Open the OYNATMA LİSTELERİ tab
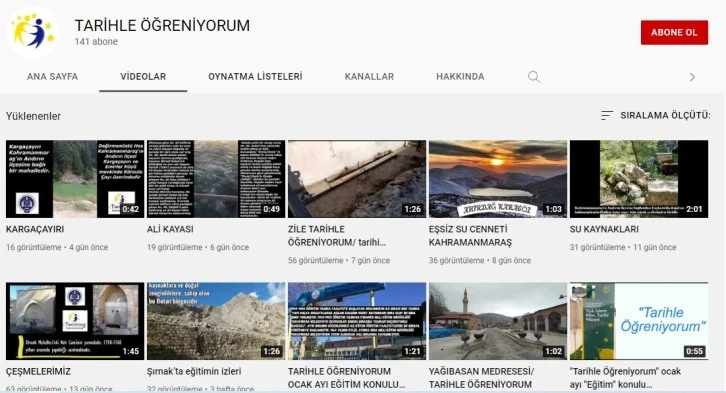The width and height of the screenshot is (726, 393). (x=255, y=76)
